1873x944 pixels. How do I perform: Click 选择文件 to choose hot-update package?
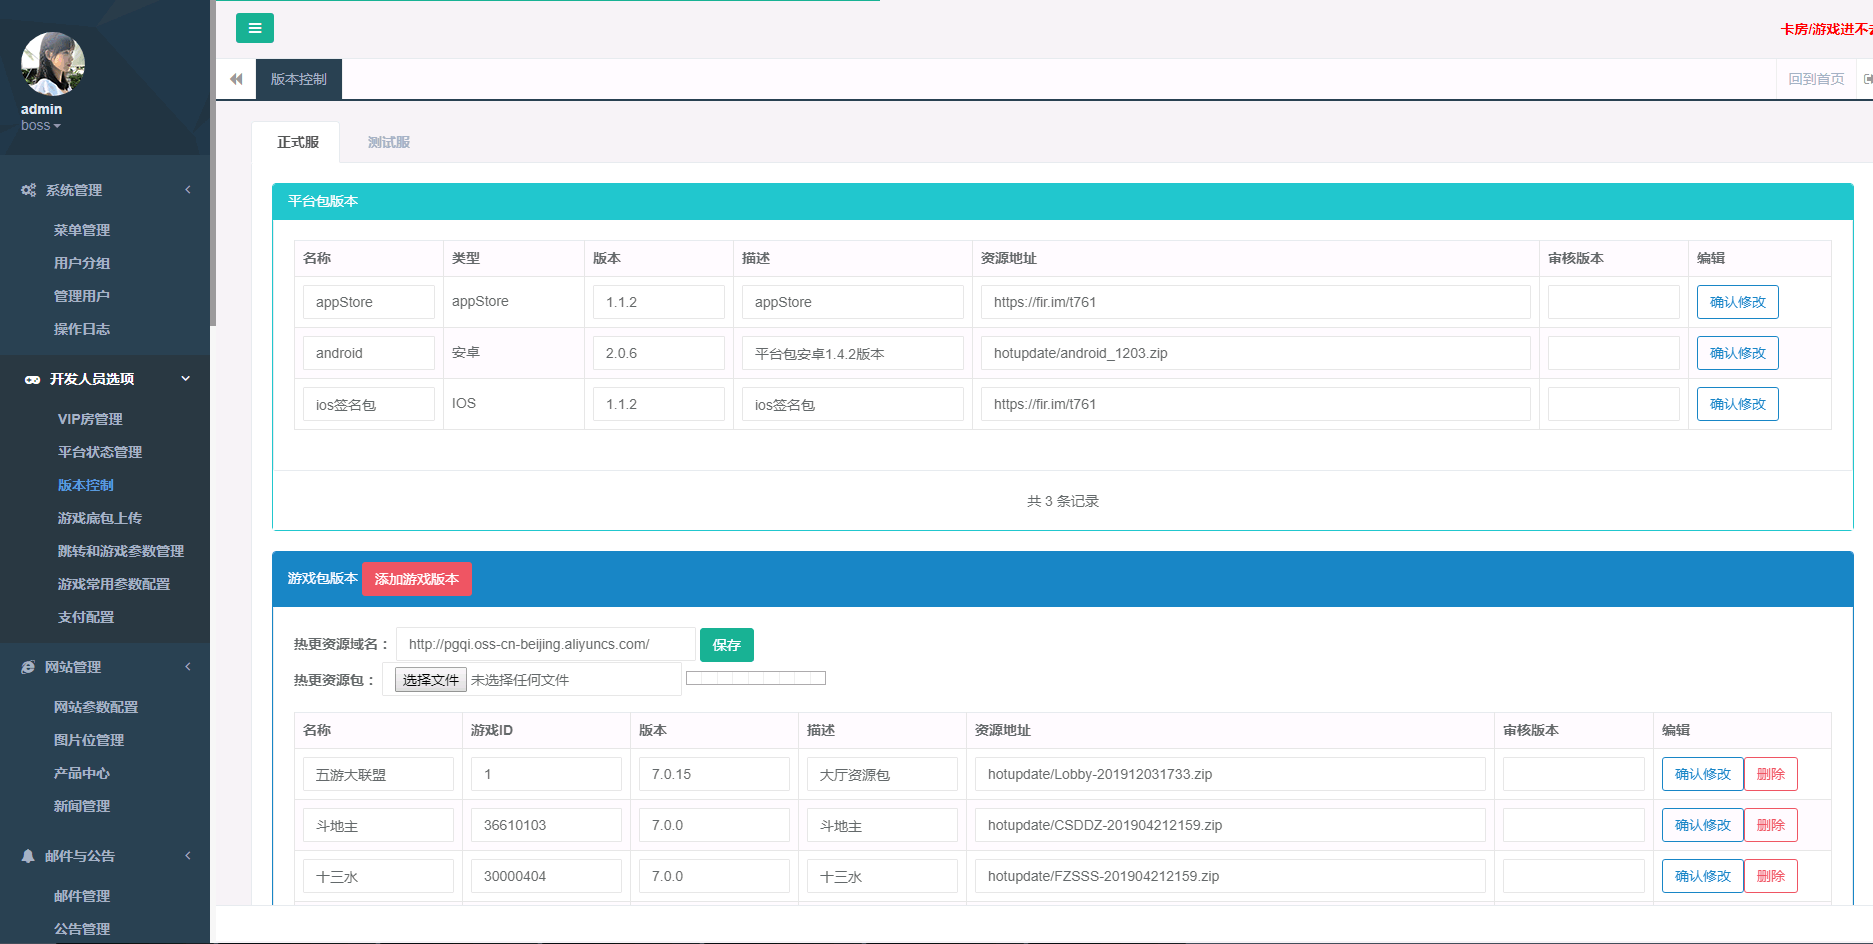pyautogui.click(x=430, y=680)
